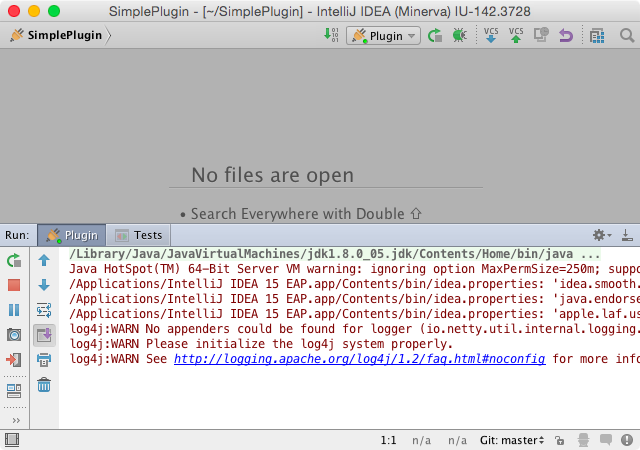
Task: Stop the running process with red square
Action: [14, 285]
